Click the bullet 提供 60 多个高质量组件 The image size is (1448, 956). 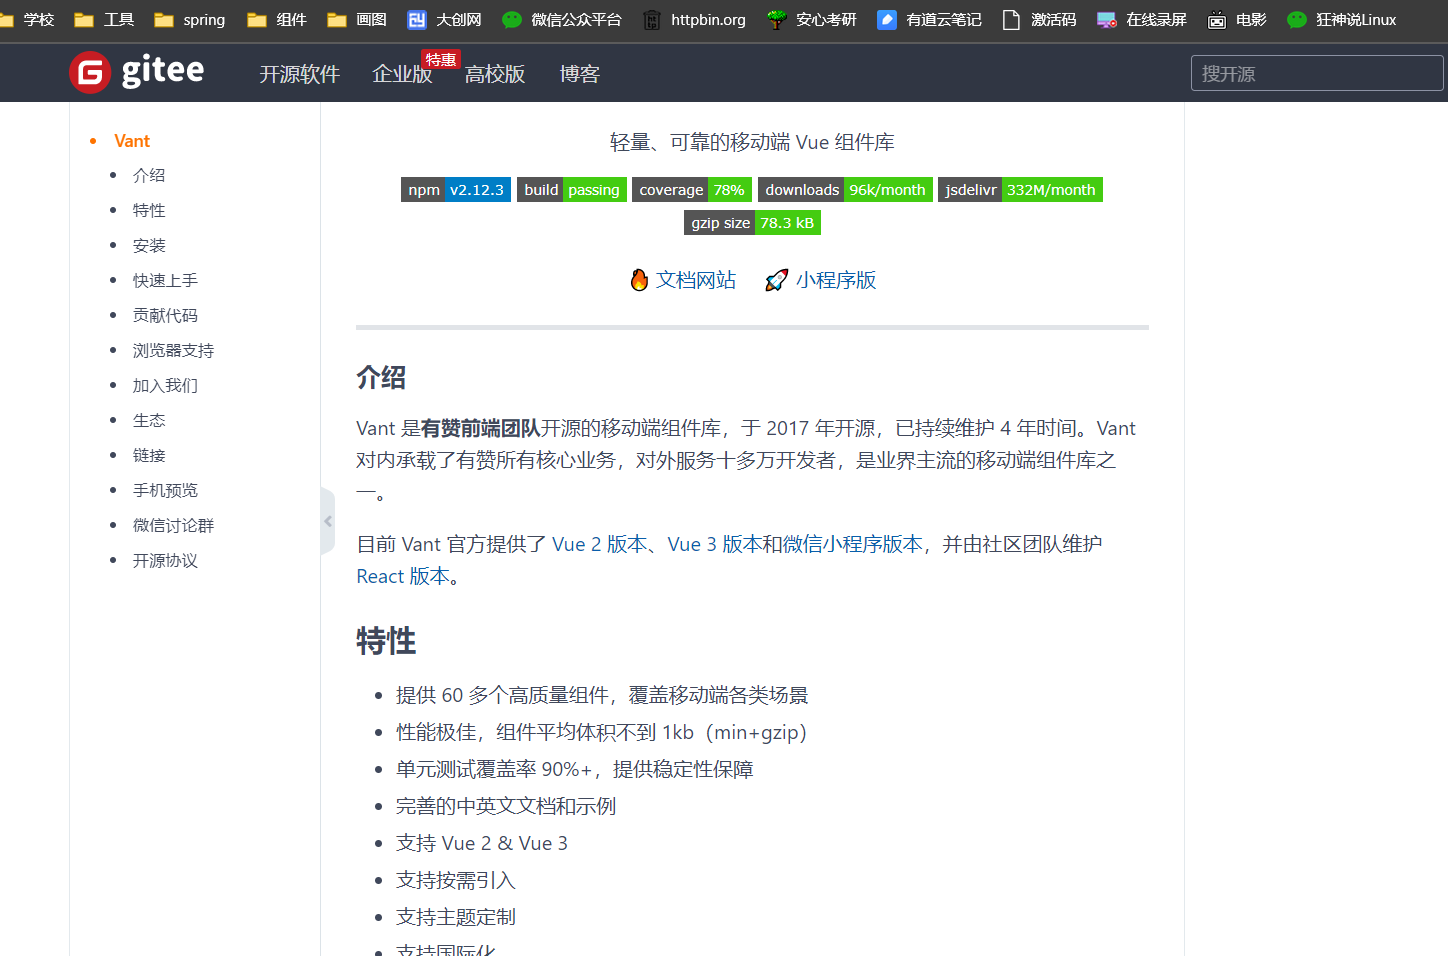coord(602,695)
